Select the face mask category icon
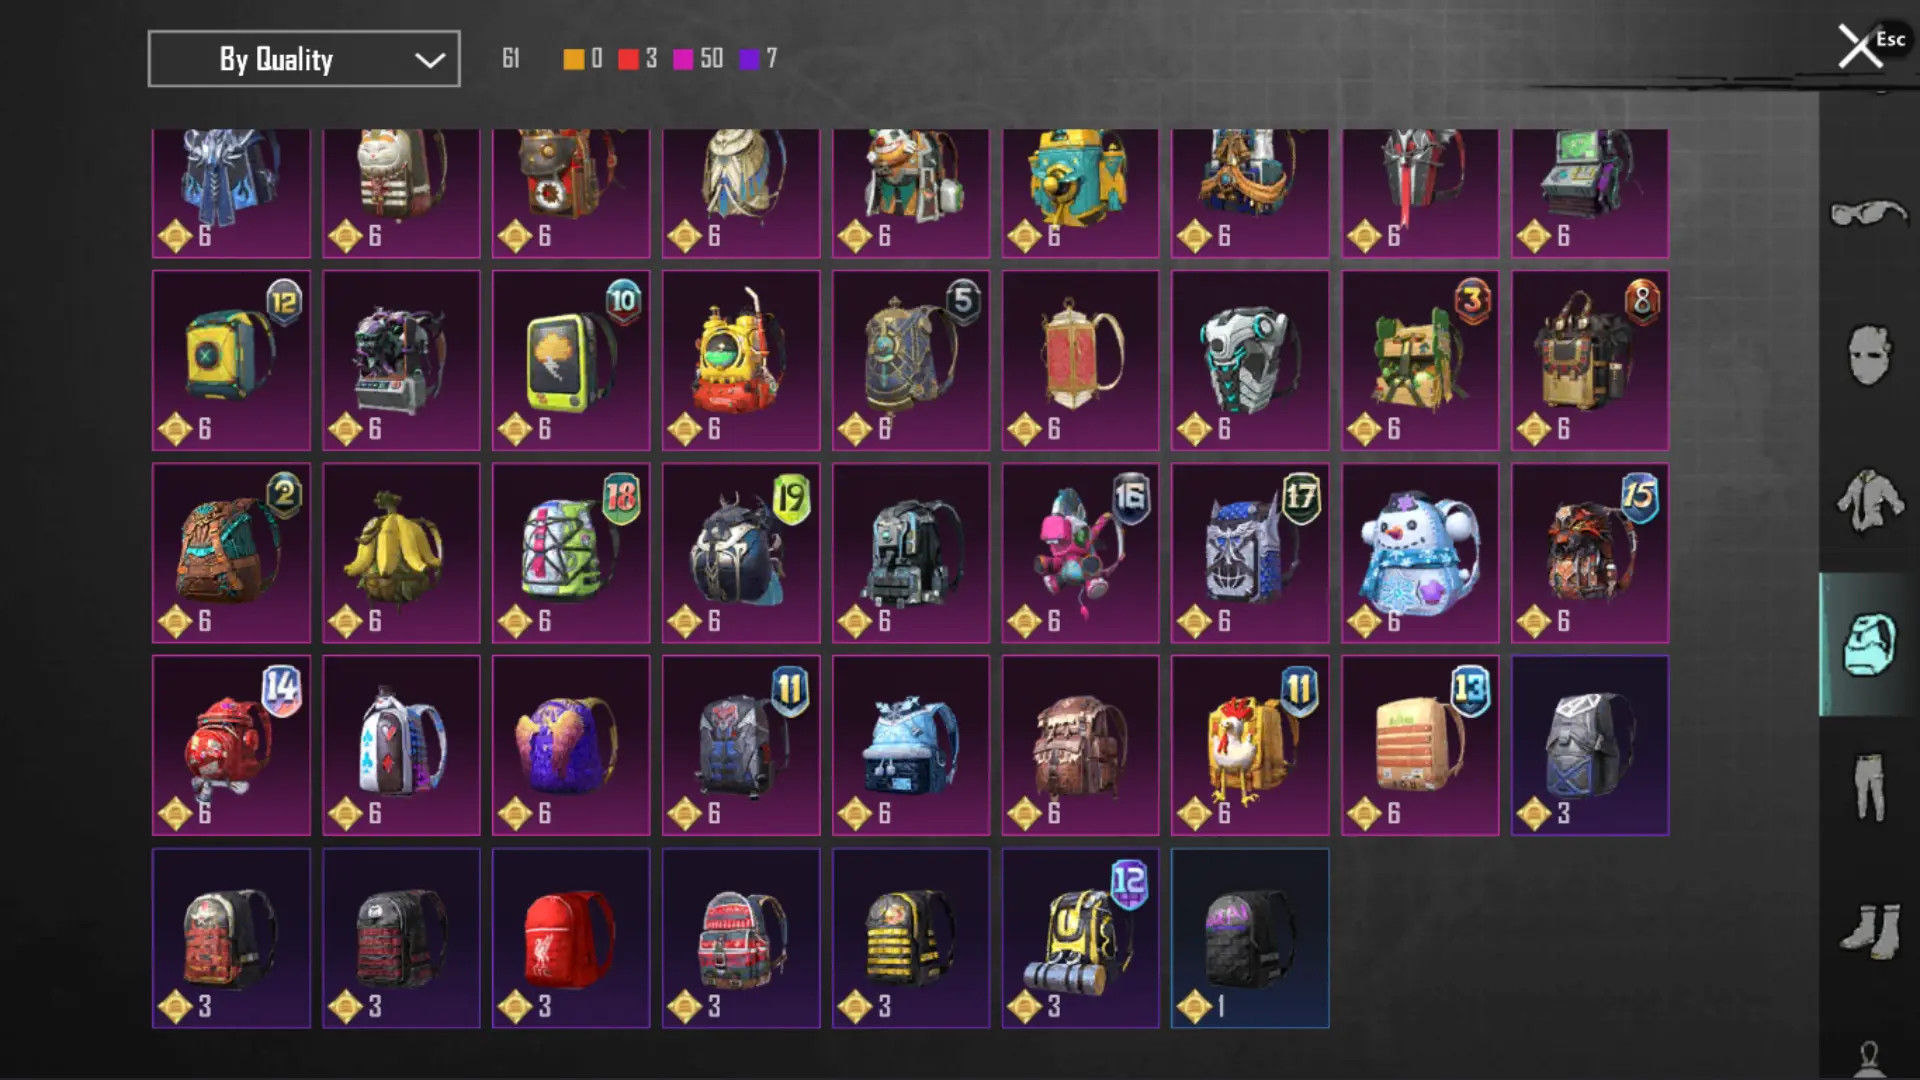Screen dimensions: 1920x1080 (x=1868, y=355)
